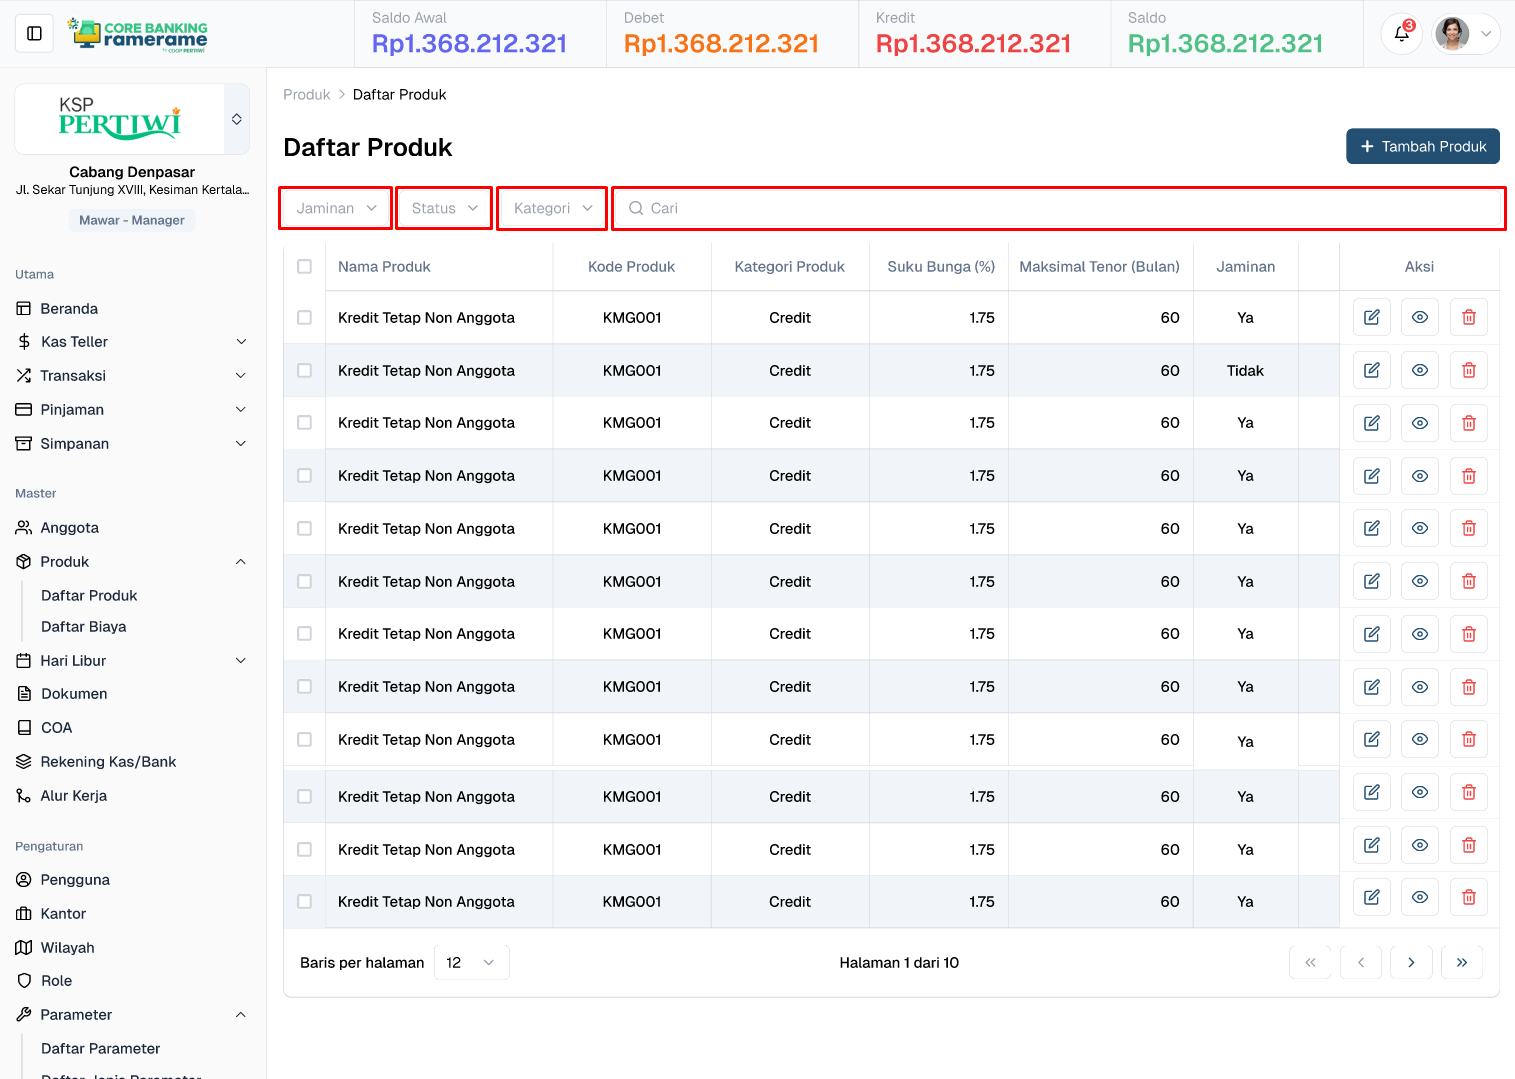
Task: Open the Jaminan filter dropdown
Action: pos(336,208)
